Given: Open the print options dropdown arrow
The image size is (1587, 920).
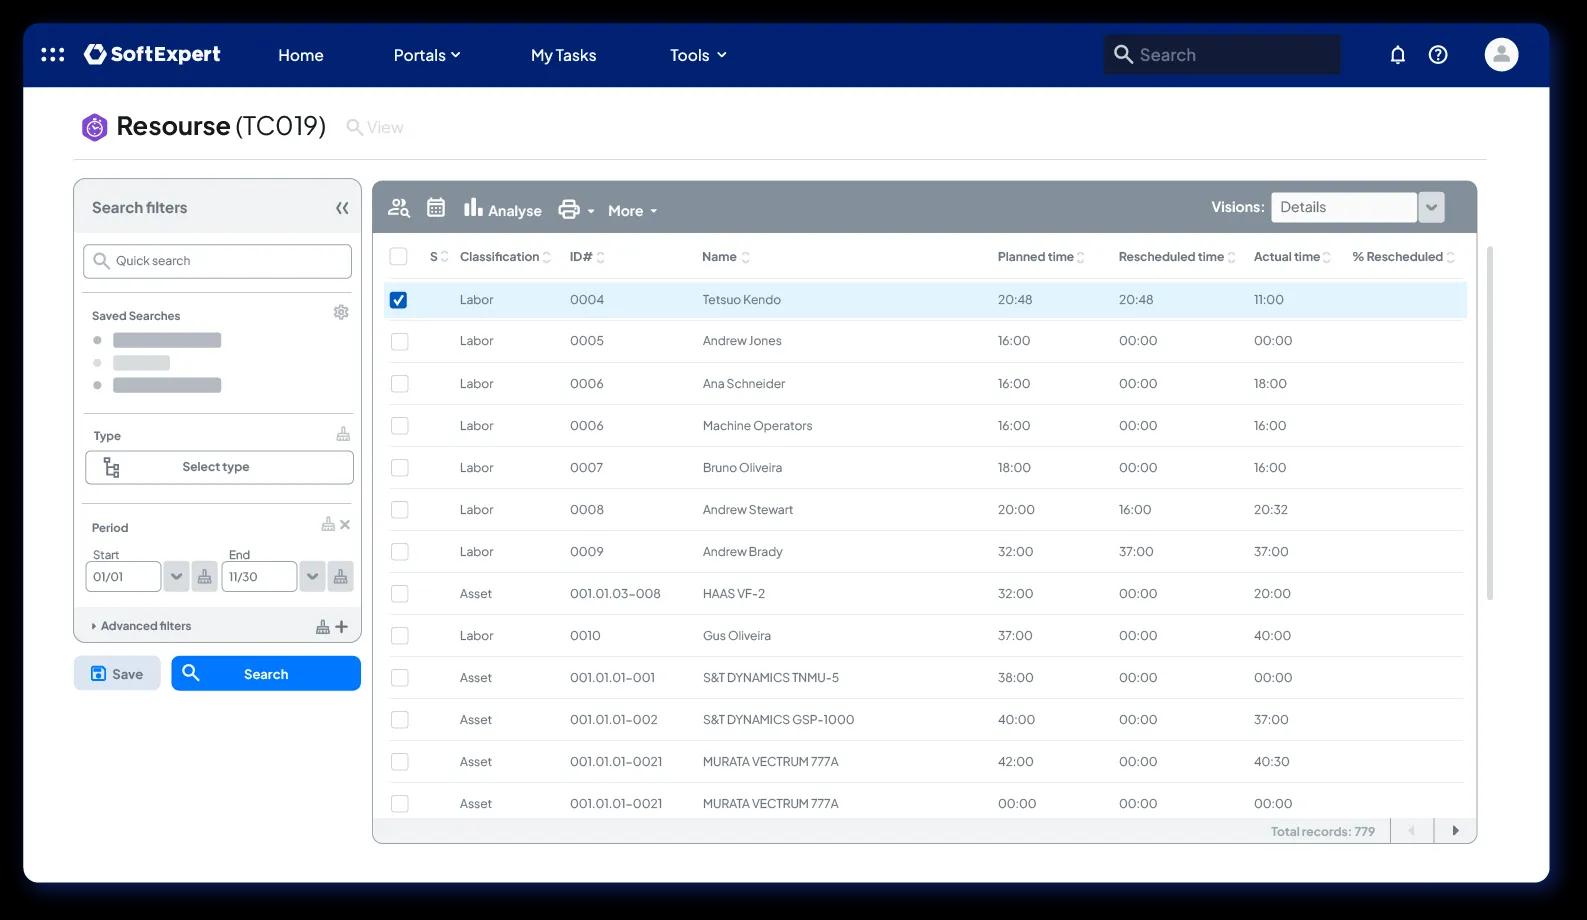Looking at the screenshot, I should (591, 211).
